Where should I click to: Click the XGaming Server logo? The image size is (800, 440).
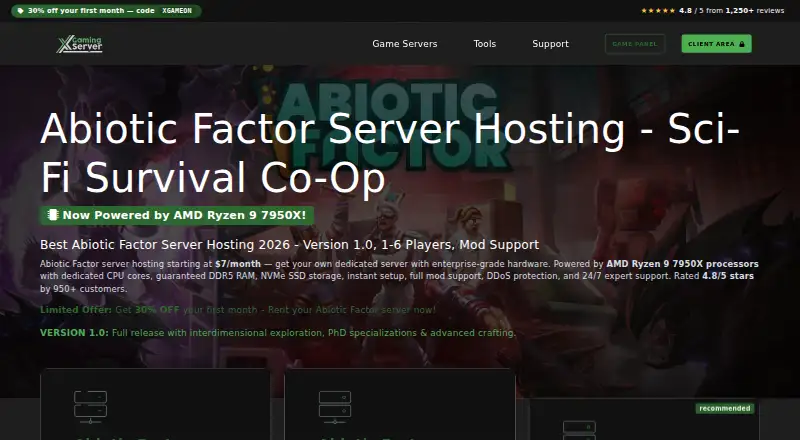[x=80, y=44]
